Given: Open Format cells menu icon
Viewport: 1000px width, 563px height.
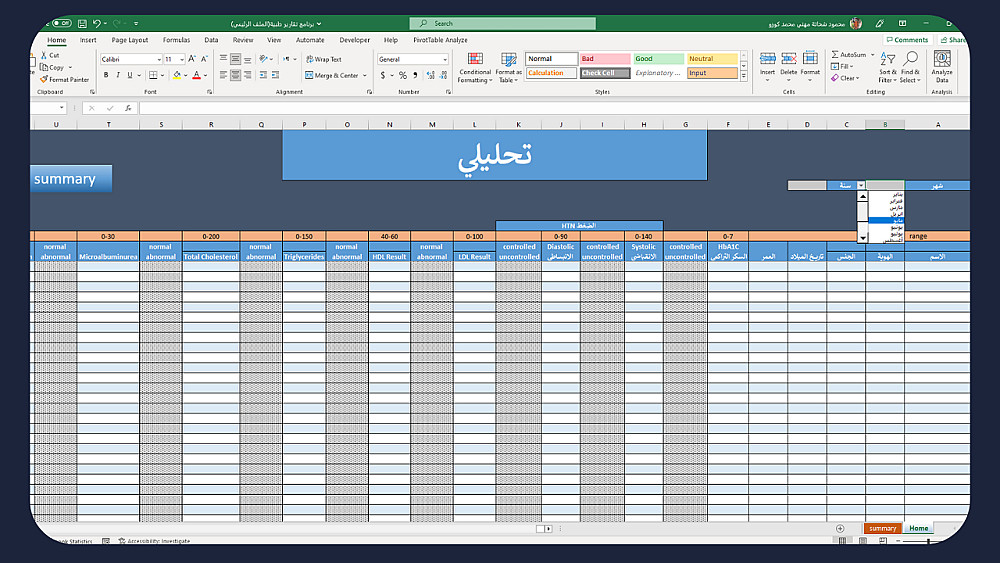Looking at the screenshot, I should click(810, 59).
